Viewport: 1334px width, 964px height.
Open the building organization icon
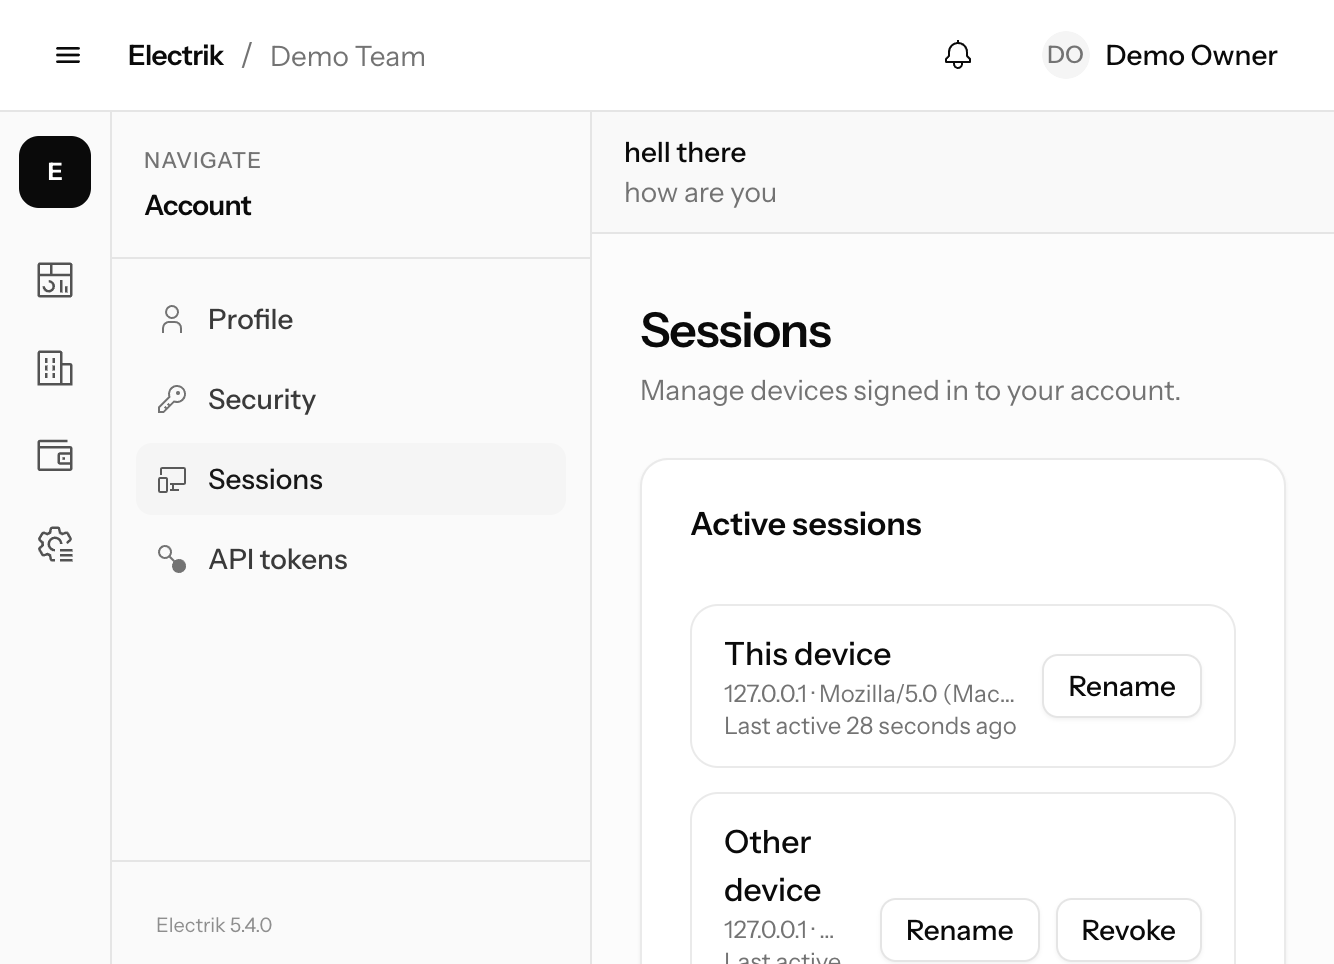[x=55, y=368]
